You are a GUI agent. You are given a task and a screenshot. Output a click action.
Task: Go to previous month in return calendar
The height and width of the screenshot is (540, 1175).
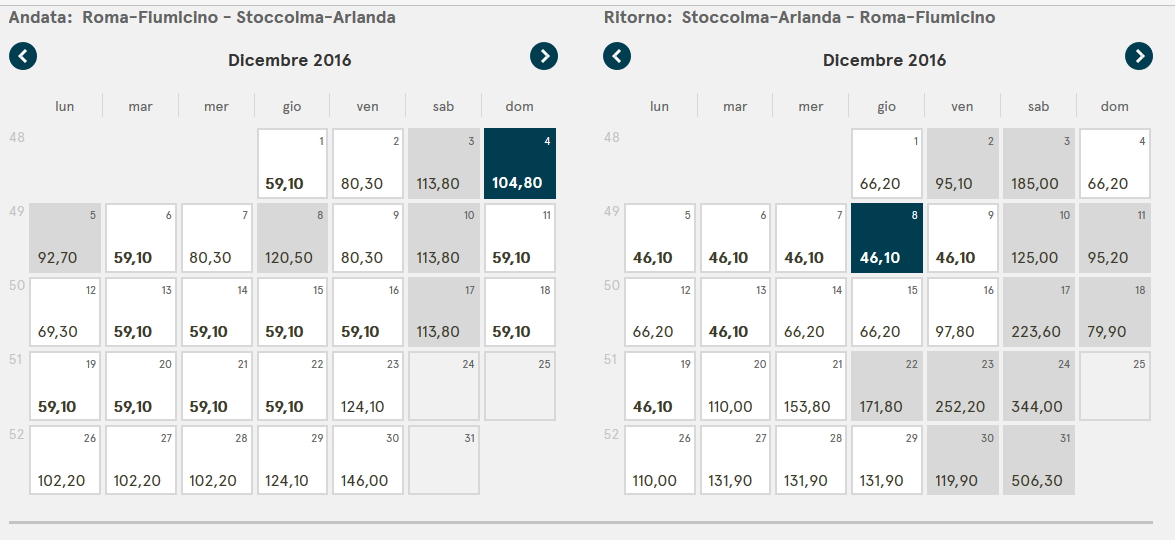[x=618, y=57]
